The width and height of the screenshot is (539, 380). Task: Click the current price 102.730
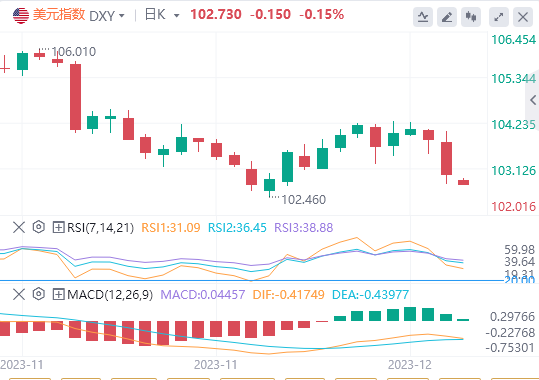coord(216,14)
